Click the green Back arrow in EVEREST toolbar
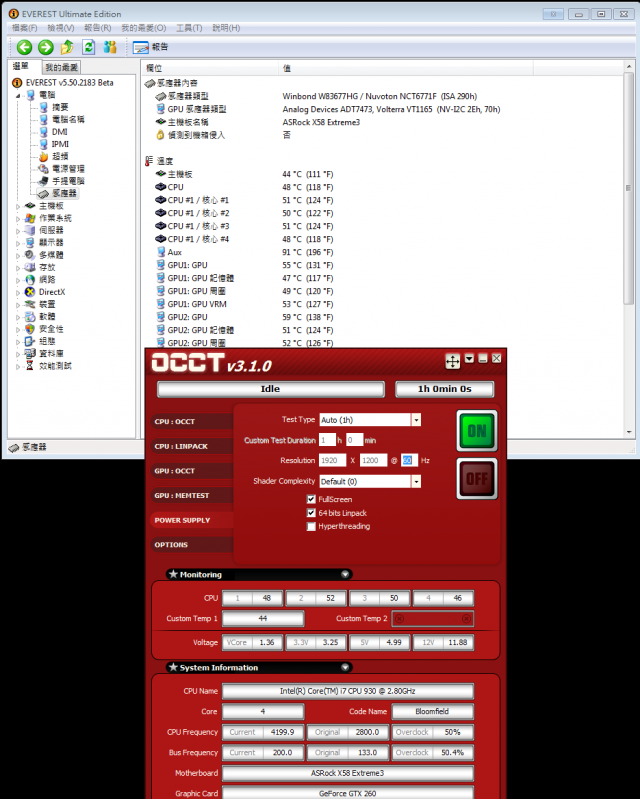The height and width of the screenshot is (800, 640). (x=24, y=47)
